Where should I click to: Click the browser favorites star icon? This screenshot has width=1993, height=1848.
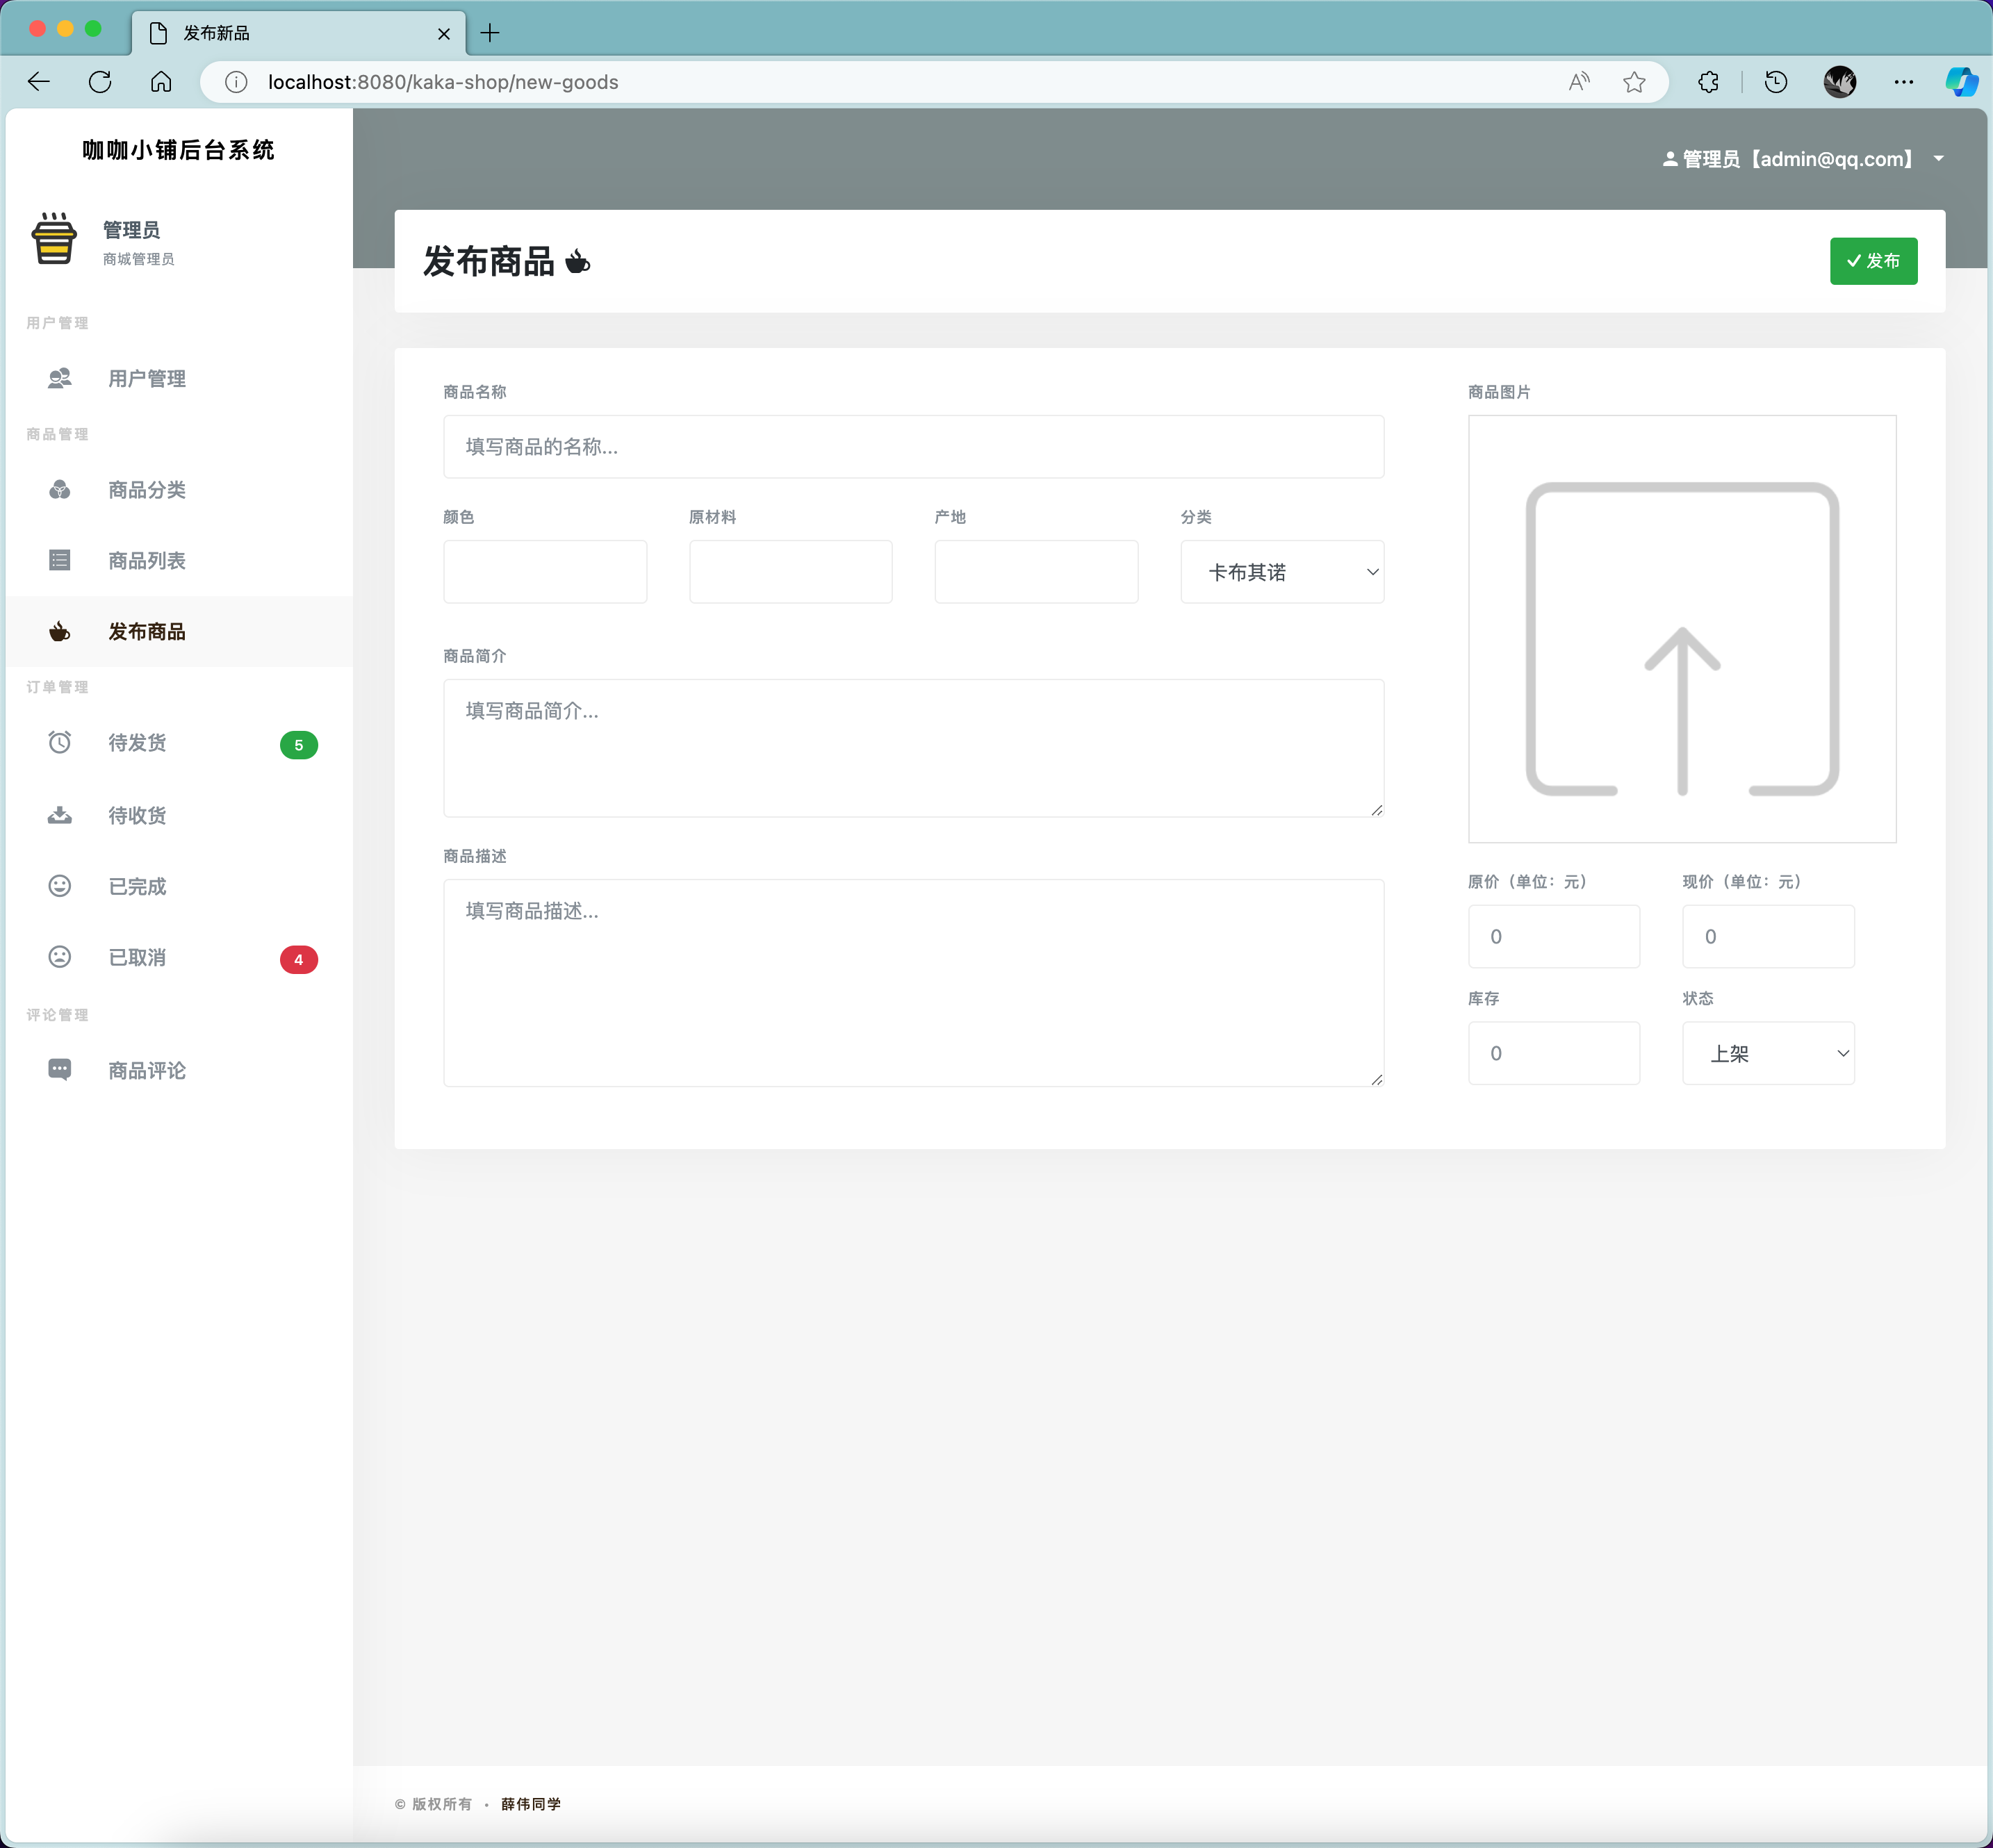coord(1634,82)
